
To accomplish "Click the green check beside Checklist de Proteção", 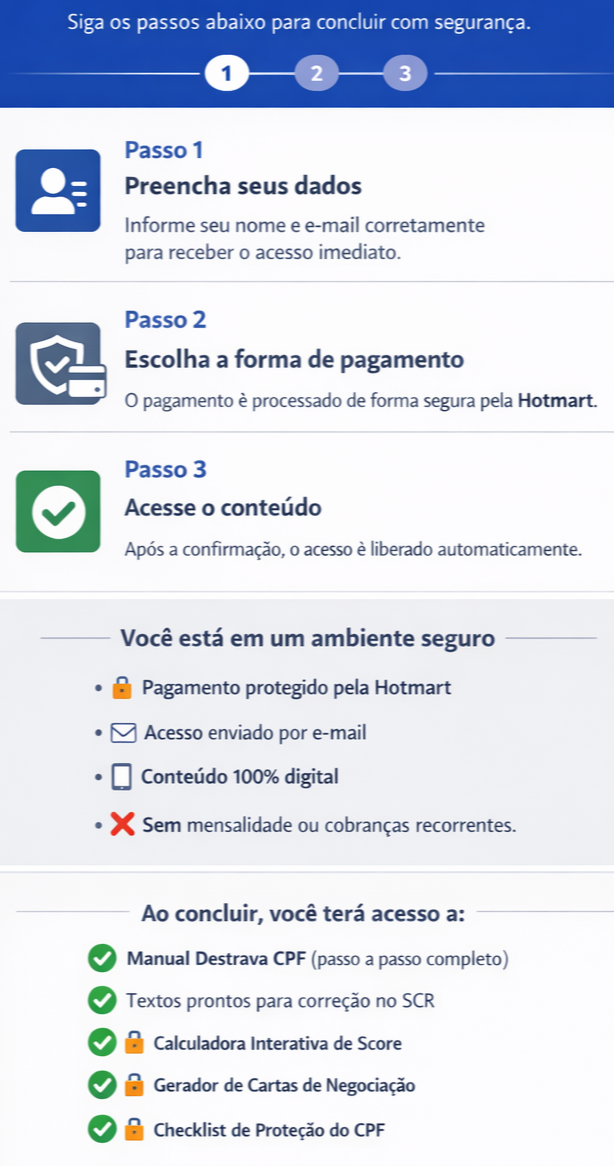I will pyautogui.click(x=101, y=1130).
